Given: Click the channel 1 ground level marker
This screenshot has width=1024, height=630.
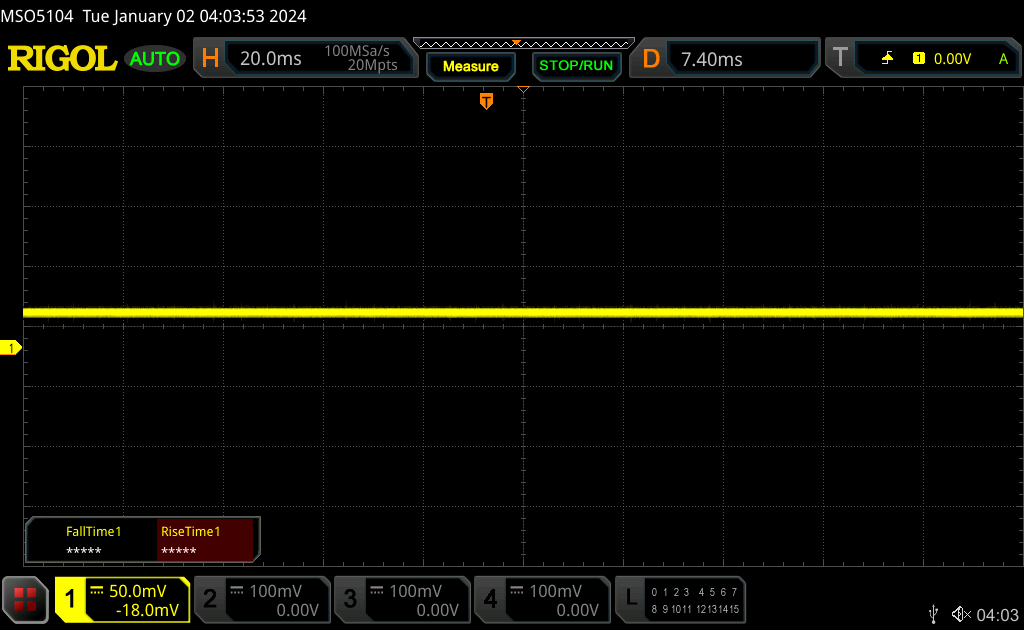Looking at the screenshot, I should 11,347.
